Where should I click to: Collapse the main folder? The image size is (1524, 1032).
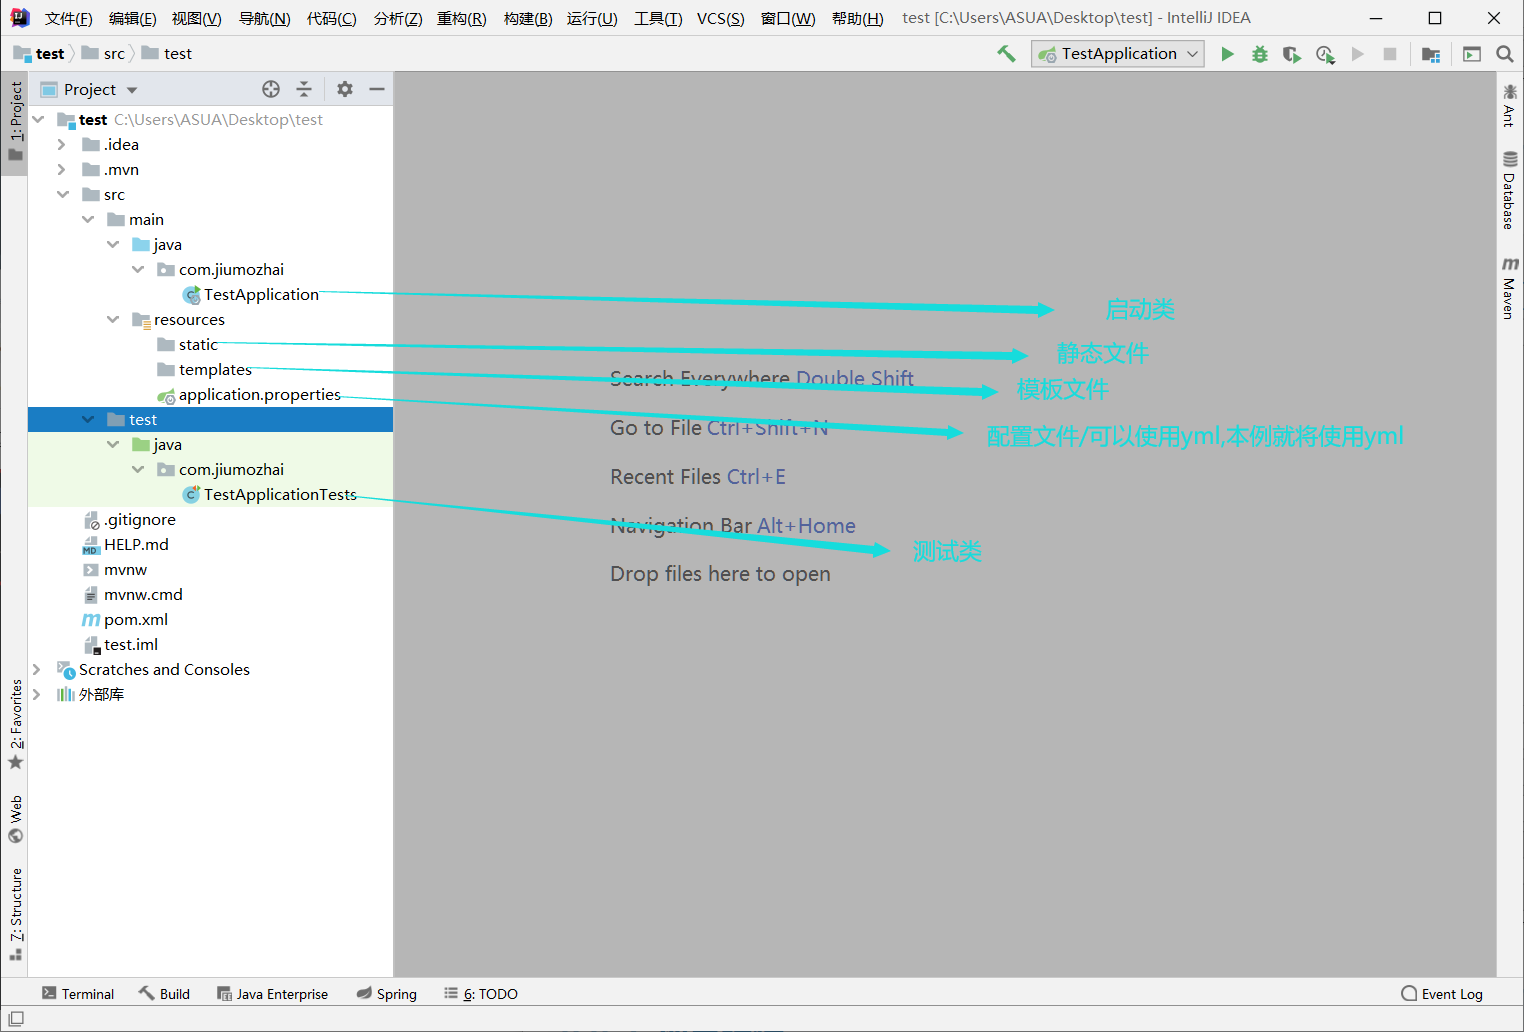87,220
